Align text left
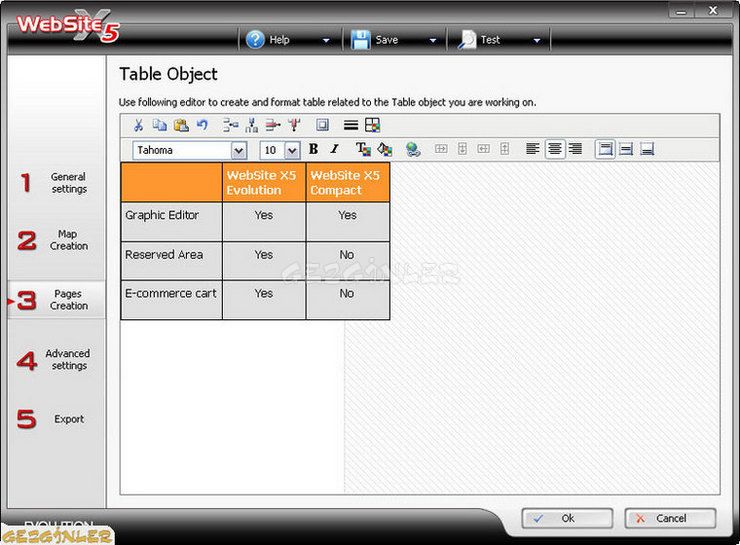Viewport: 740px width, 545px height. [533, 149]
